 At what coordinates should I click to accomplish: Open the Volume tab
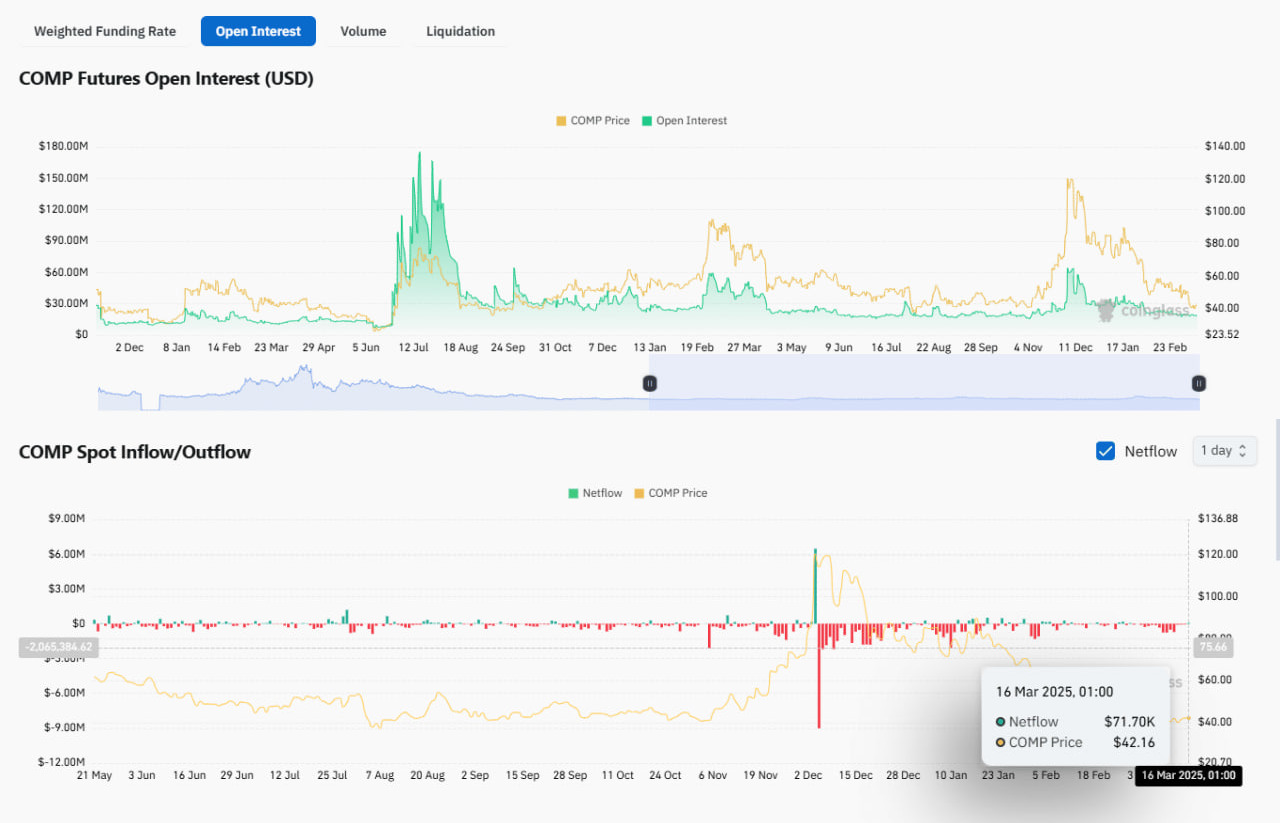363,31
